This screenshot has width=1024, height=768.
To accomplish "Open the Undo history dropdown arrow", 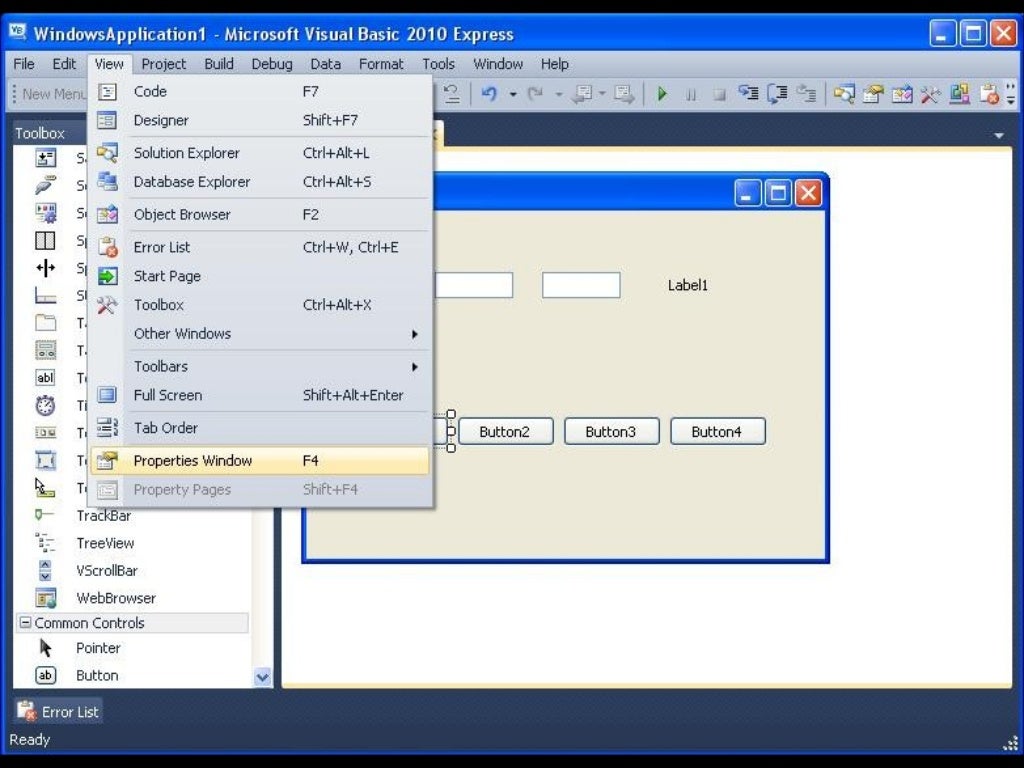I will 513,95.
